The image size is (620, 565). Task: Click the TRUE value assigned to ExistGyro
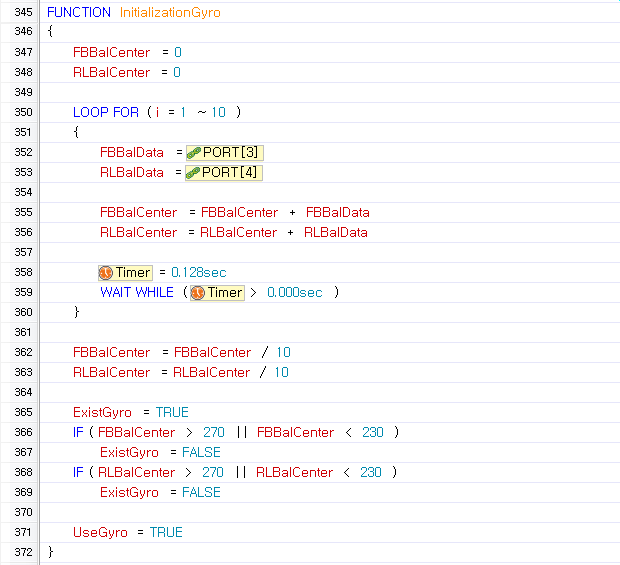click(172, 412)
